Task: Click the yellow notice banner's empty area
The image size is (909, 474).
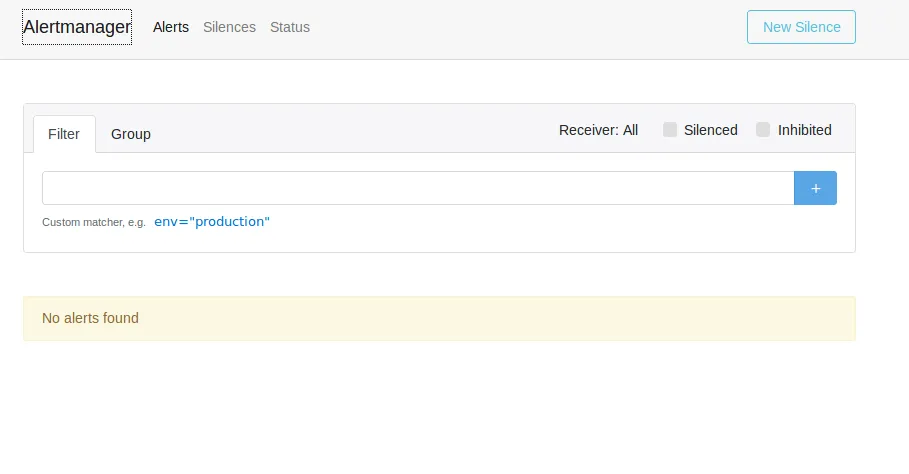Action: click(500, 318)
